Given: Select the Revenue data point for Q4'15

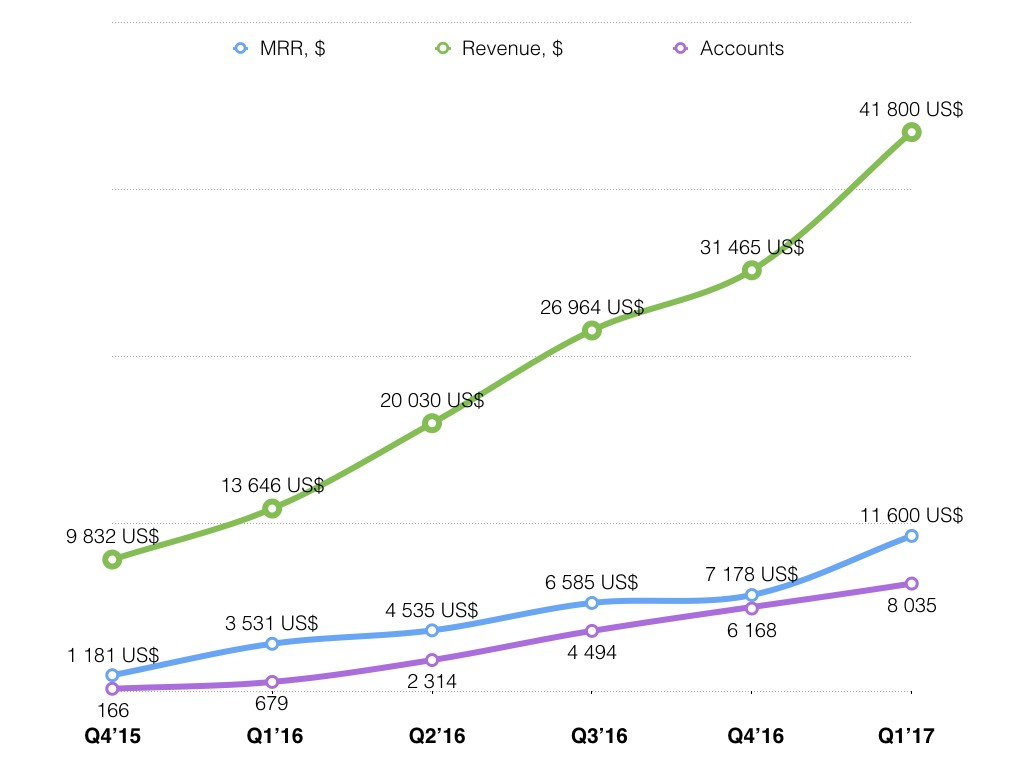Looking at the screenshot, I should [112, 559].
